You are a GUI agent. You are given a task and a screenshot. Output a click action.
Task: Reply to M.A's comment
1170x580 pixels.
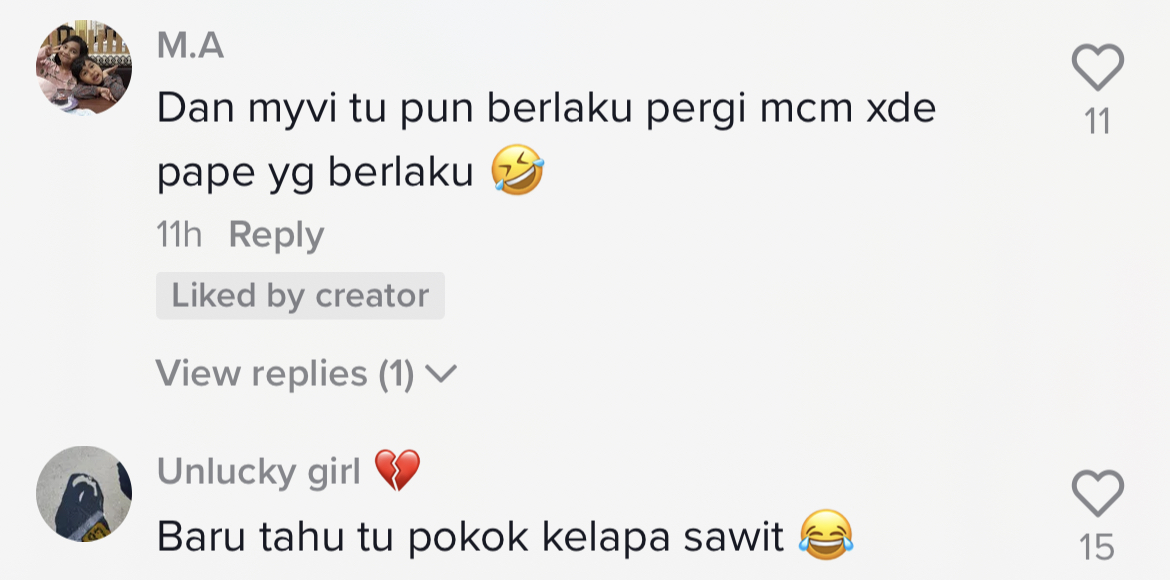click(x=276, y=235)
